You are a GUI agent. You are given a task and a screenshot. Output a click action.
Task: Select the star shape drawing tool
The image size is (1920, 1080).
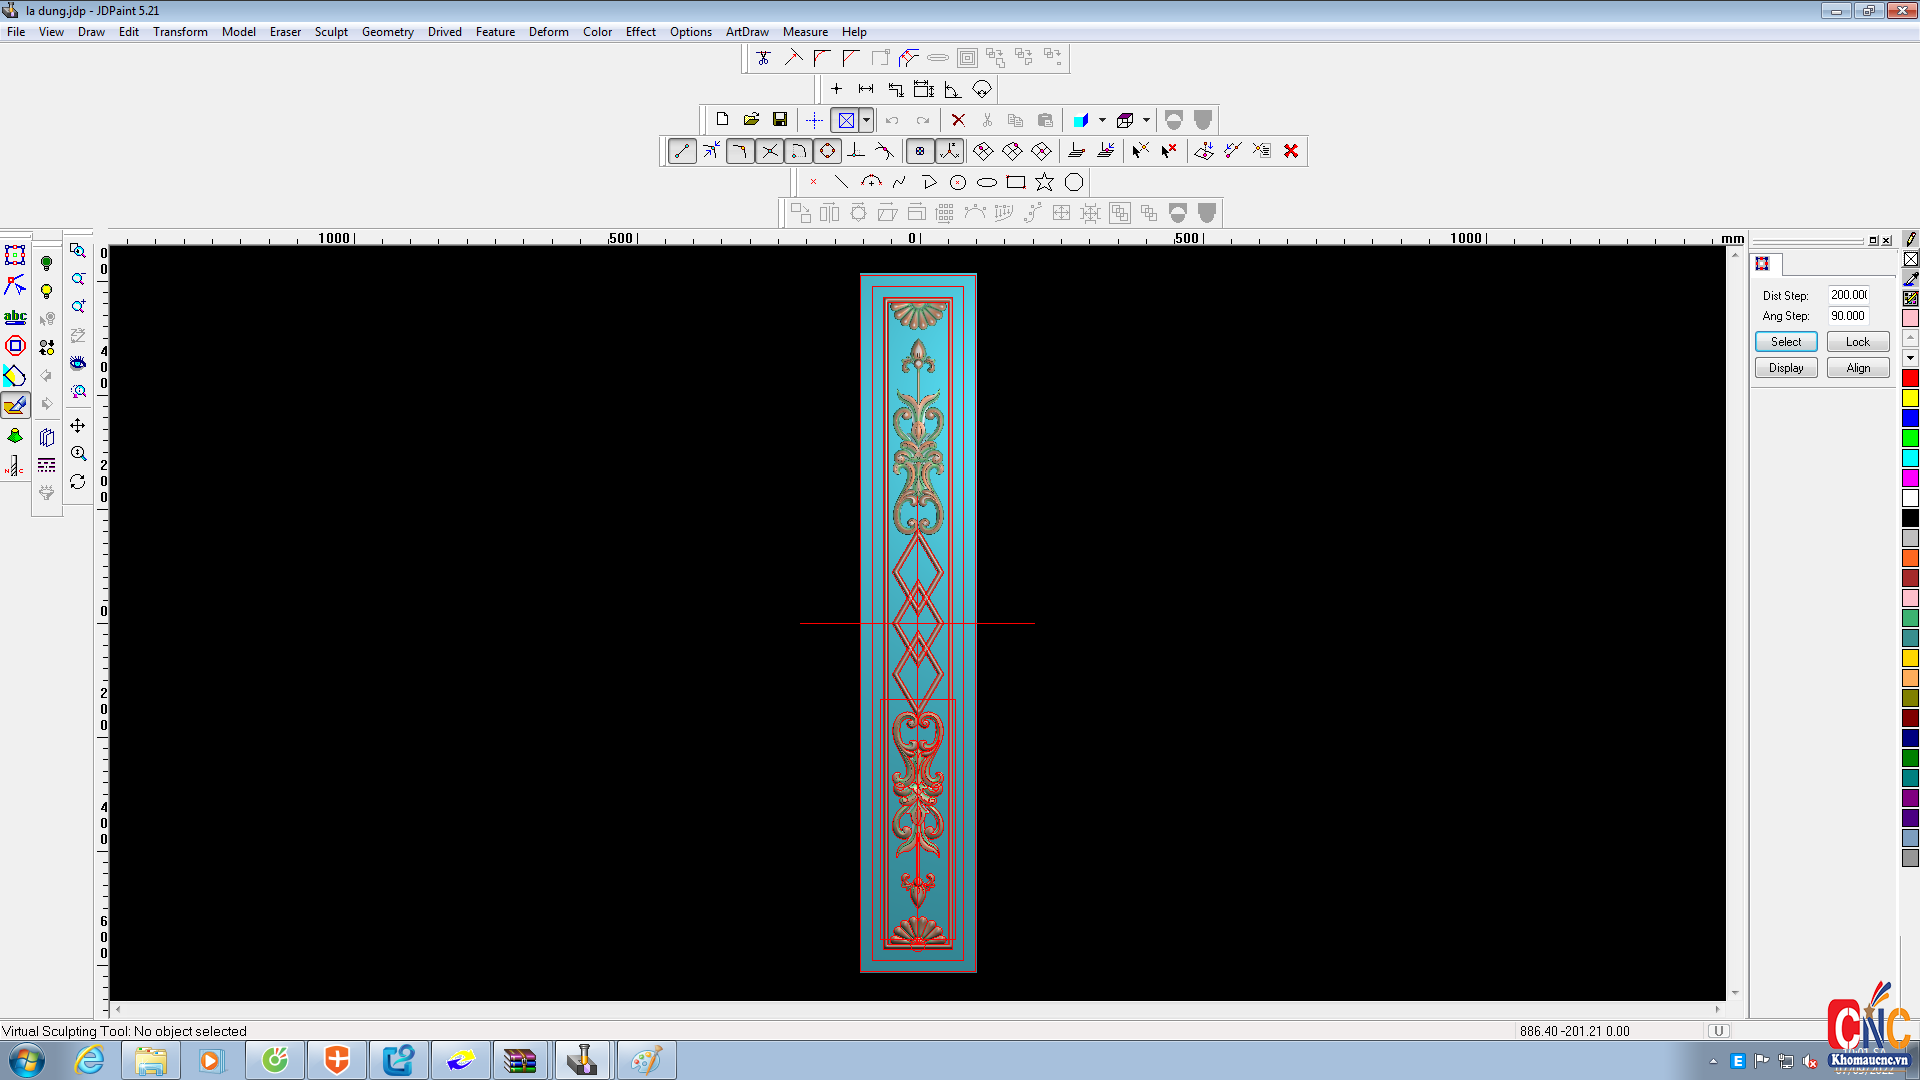pos(1044,182)
